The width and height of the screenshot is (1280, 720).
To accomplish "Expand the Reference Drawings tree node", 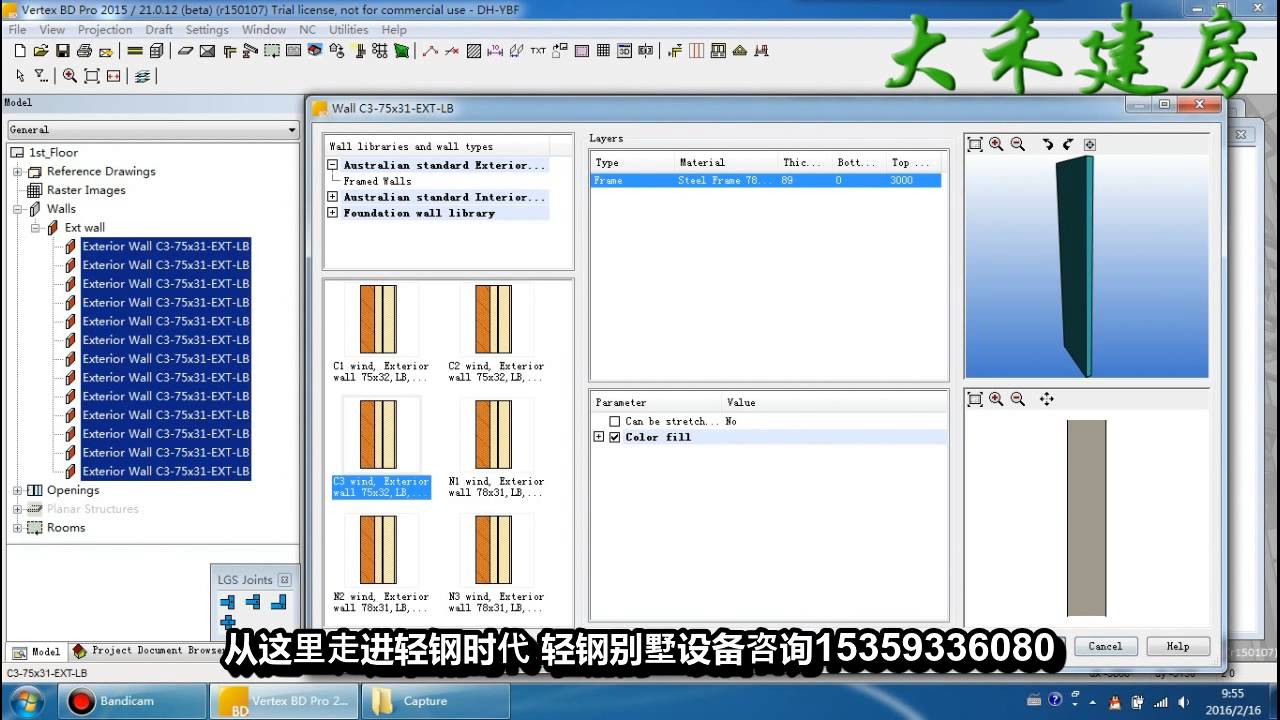I will 17,172.
